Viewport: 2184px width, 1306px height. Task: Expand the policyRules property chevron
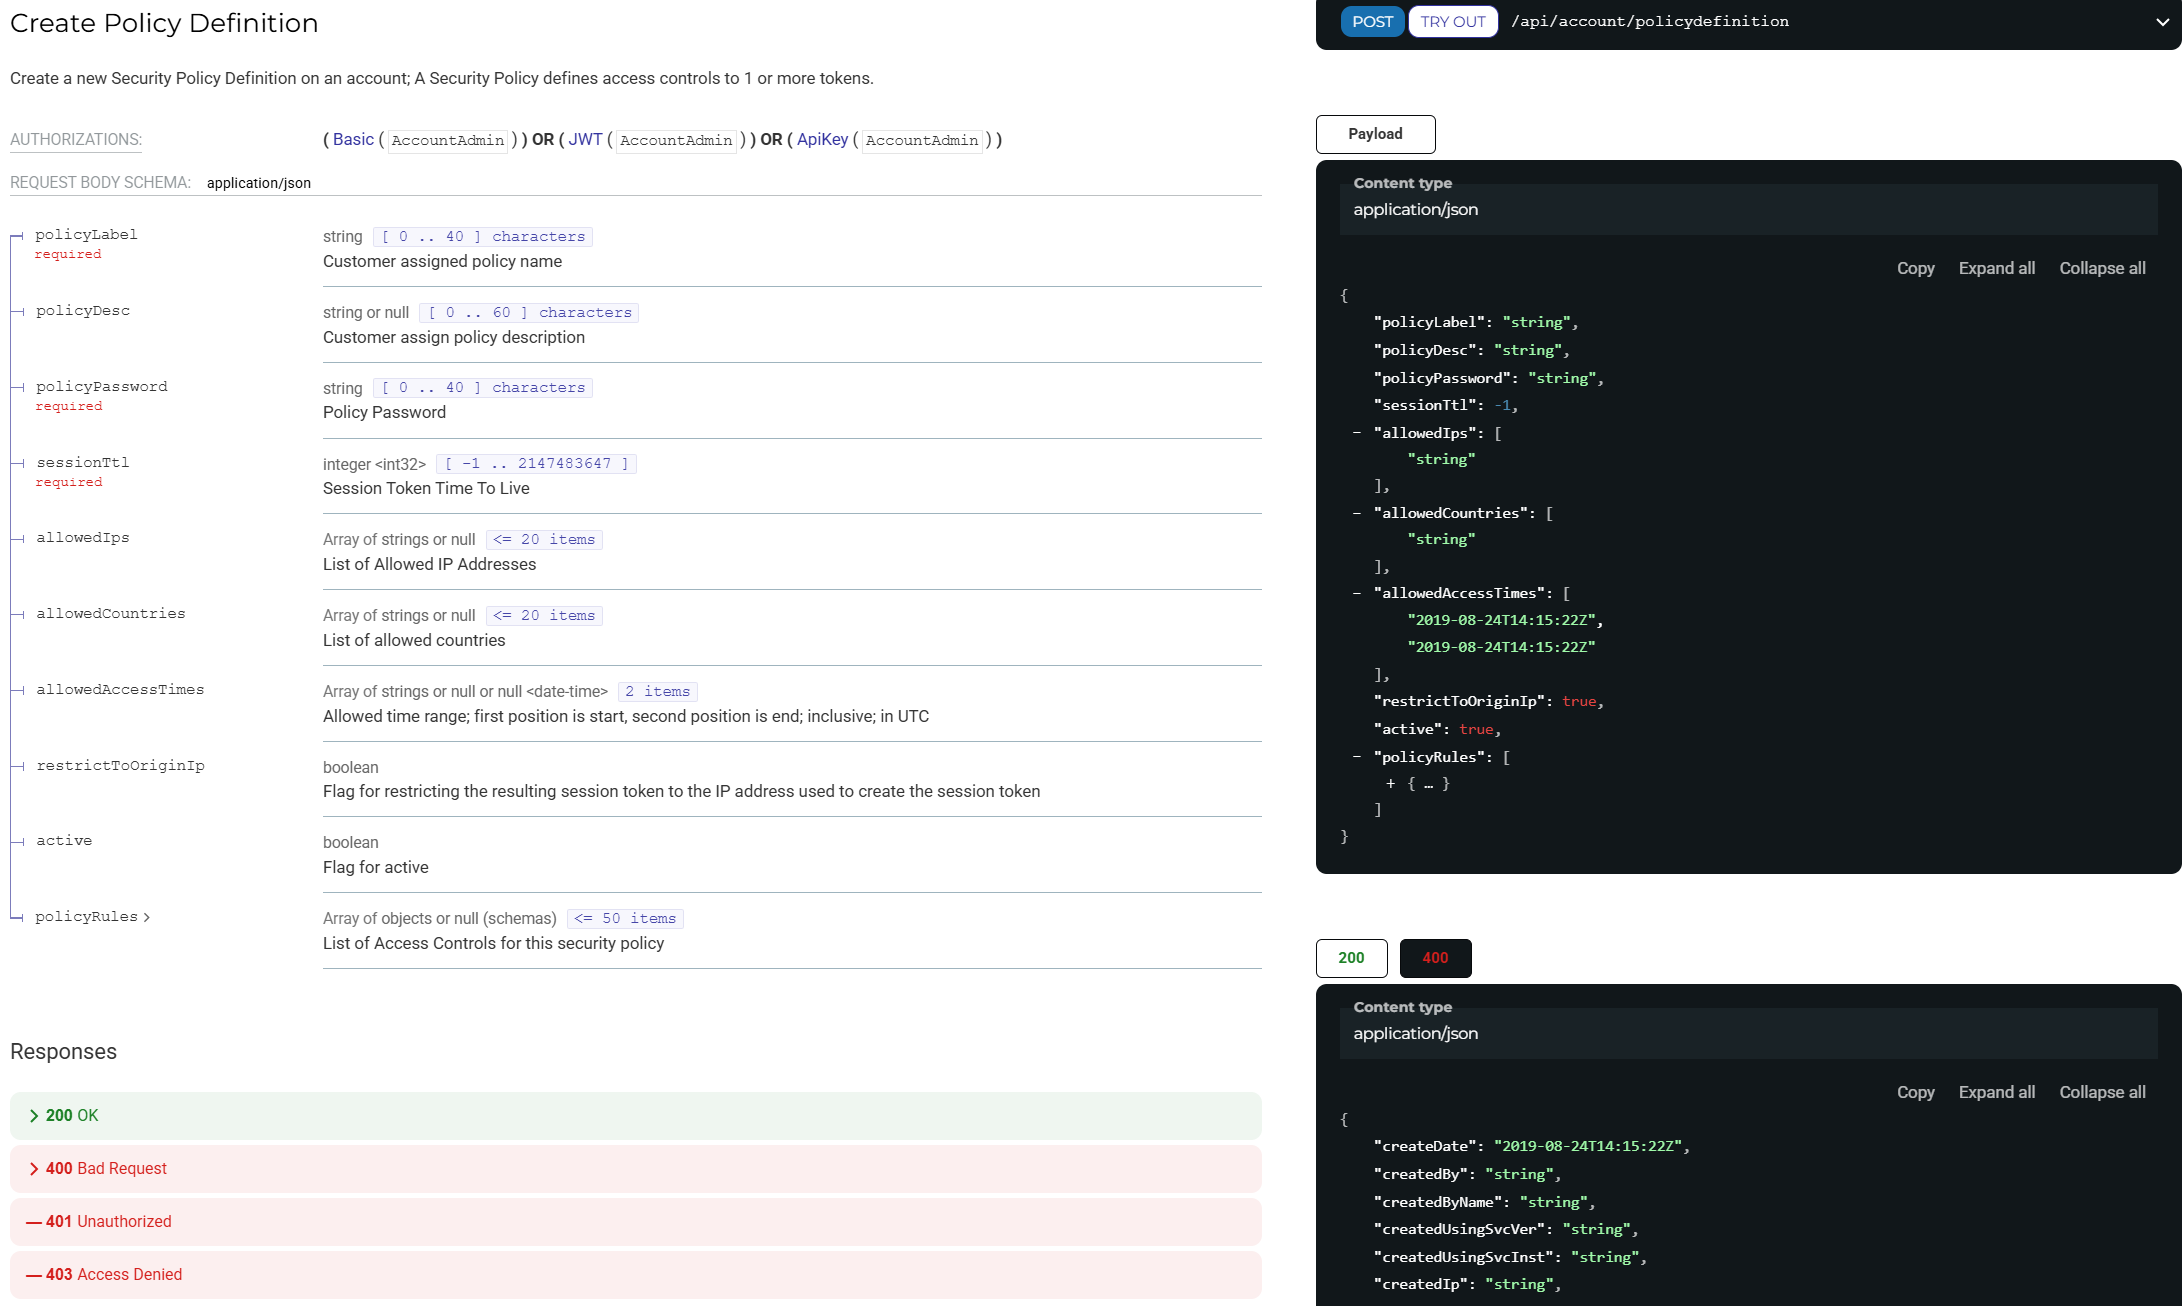(146, 917)
